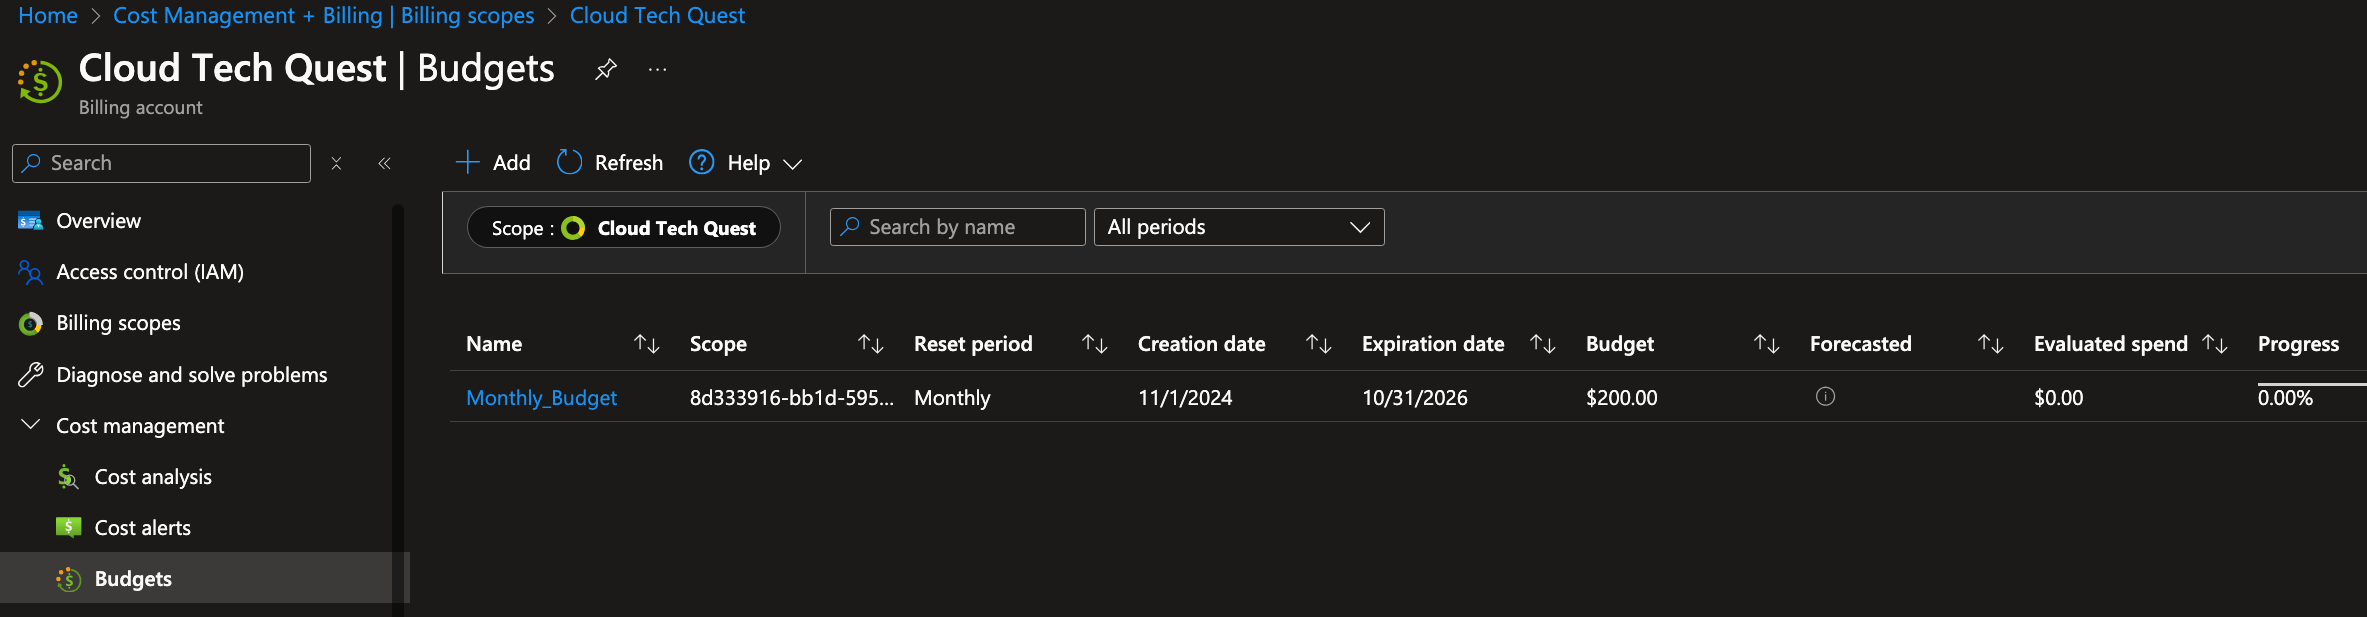This screenshot has width=2367, height=617.
Task: Go to Billing scopes menu item
Action: (119, 323)
